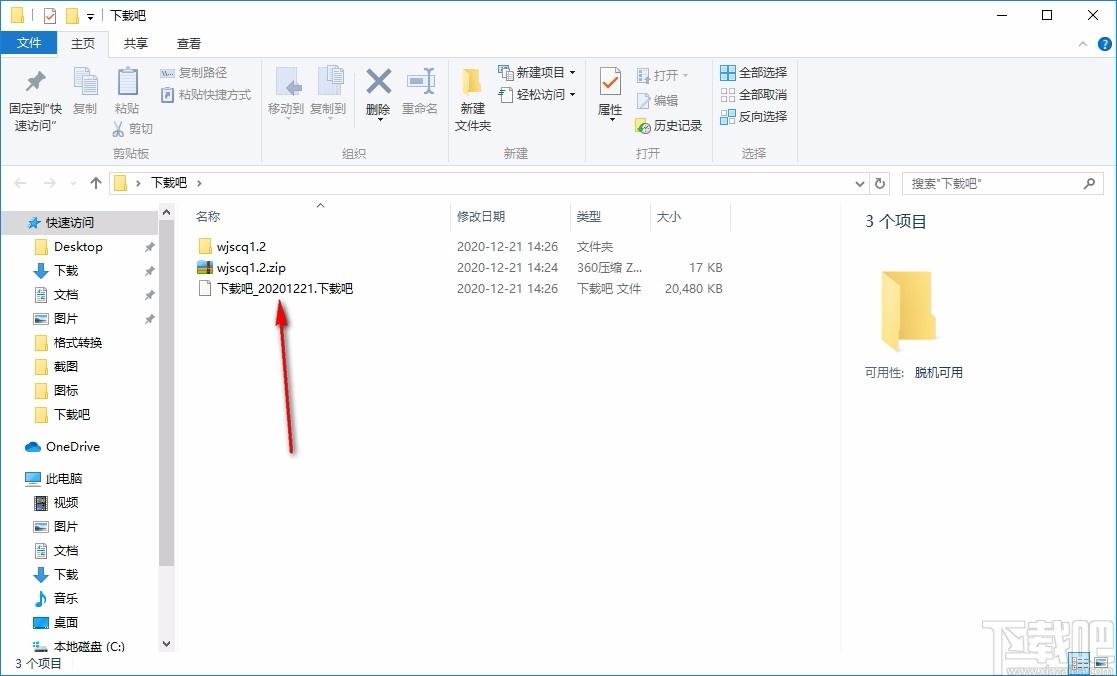
Task: Click the blue Help question mark icon
Action: pos(1105,43)
